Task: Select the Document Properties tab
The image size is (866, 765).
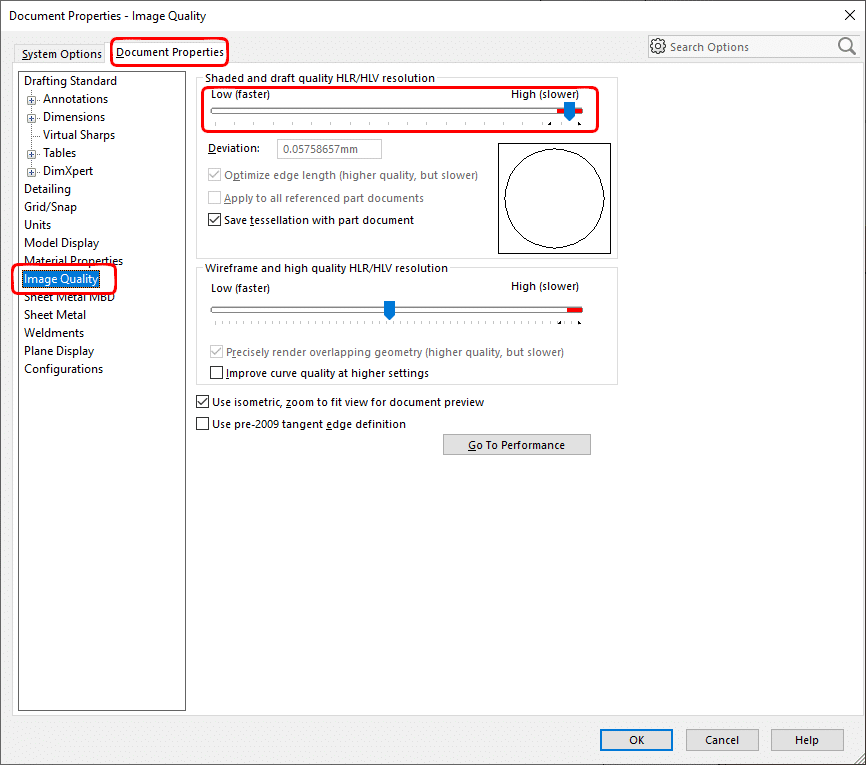Action: point(170,52)
